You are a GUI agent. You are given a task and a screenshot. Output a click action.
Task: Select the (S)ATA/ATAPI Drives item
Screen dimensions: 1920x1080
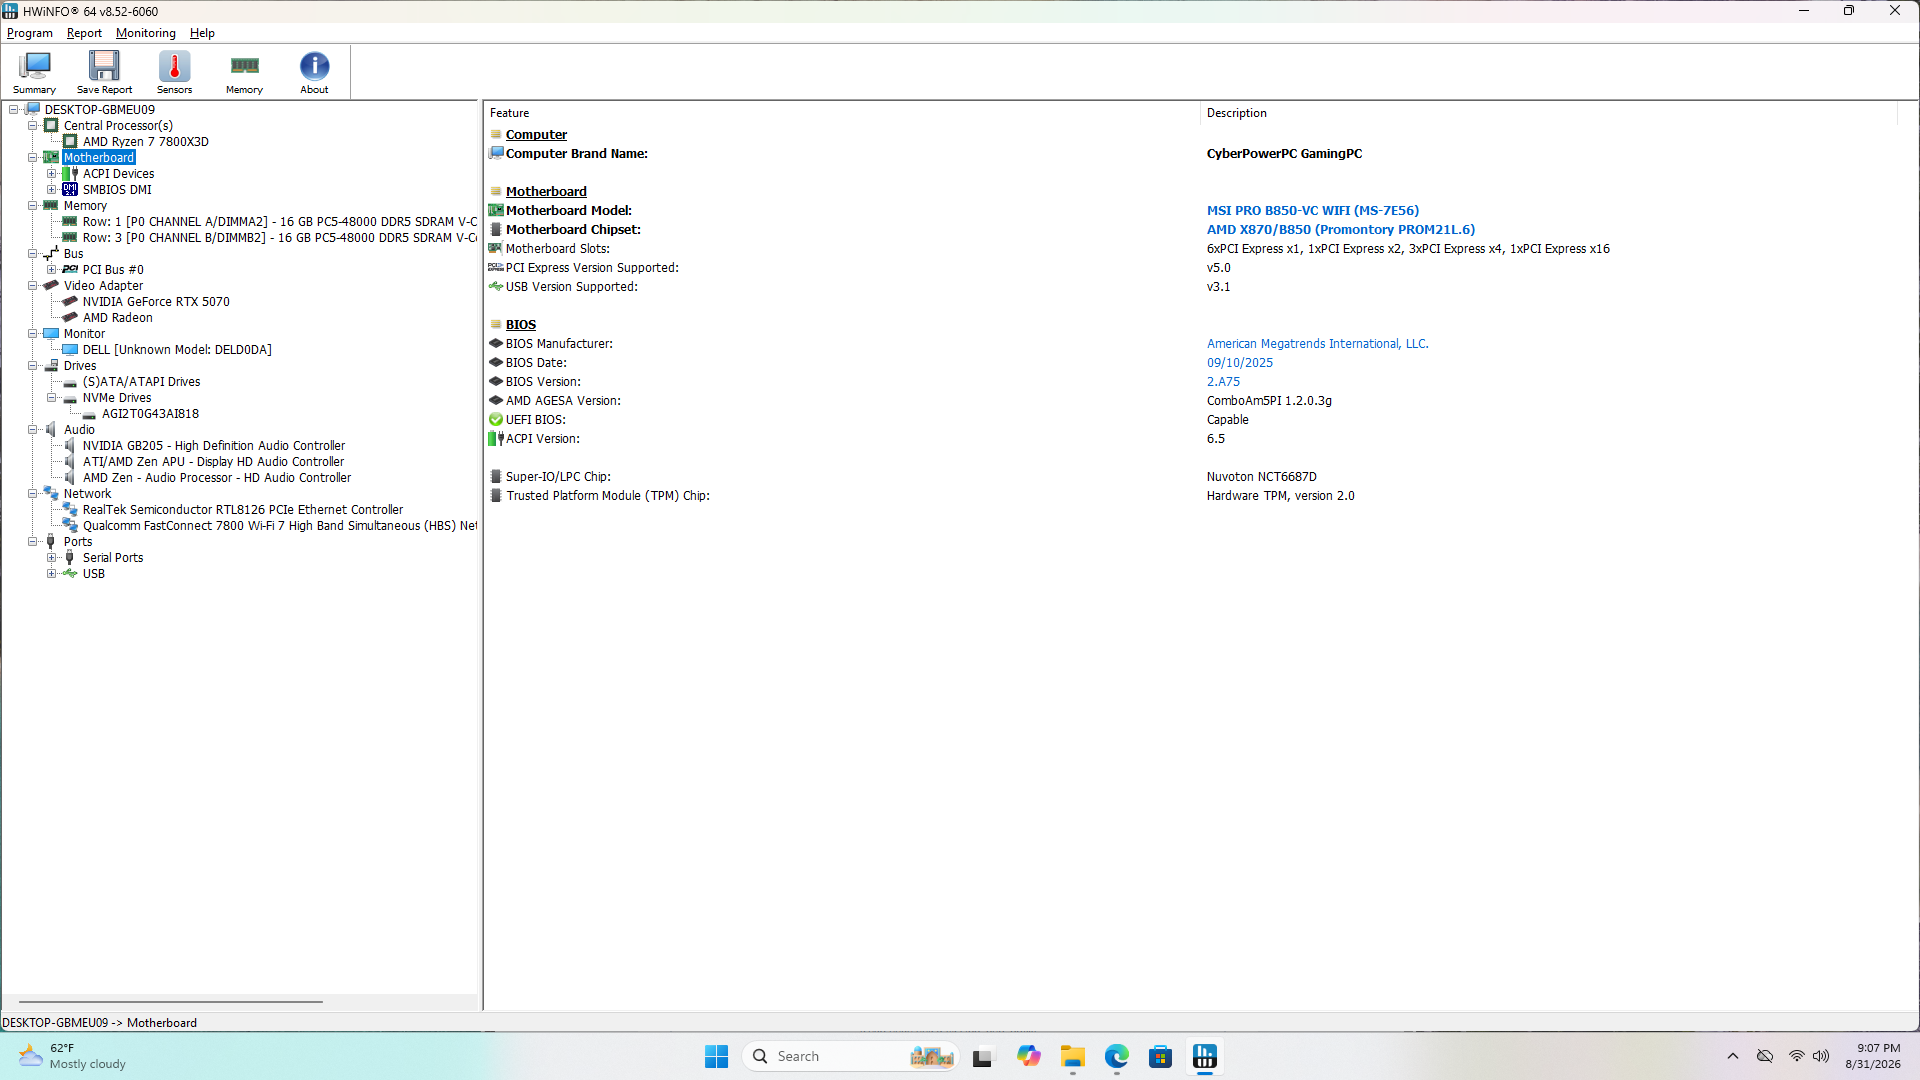click(141, 382)
